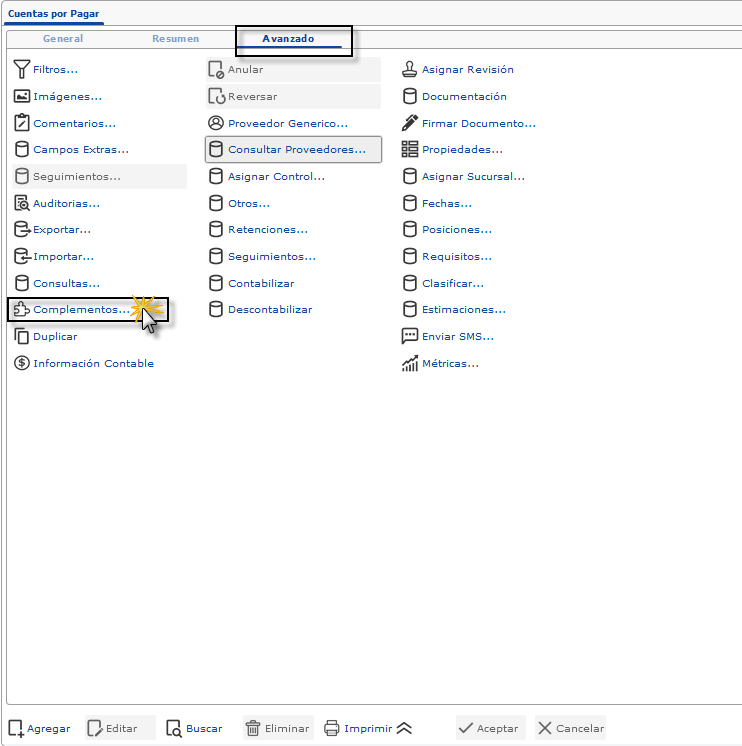This screenshot has width=742, height=746.
Task: Open Imágenes picture icon
Action: click(x=22, y=97)
